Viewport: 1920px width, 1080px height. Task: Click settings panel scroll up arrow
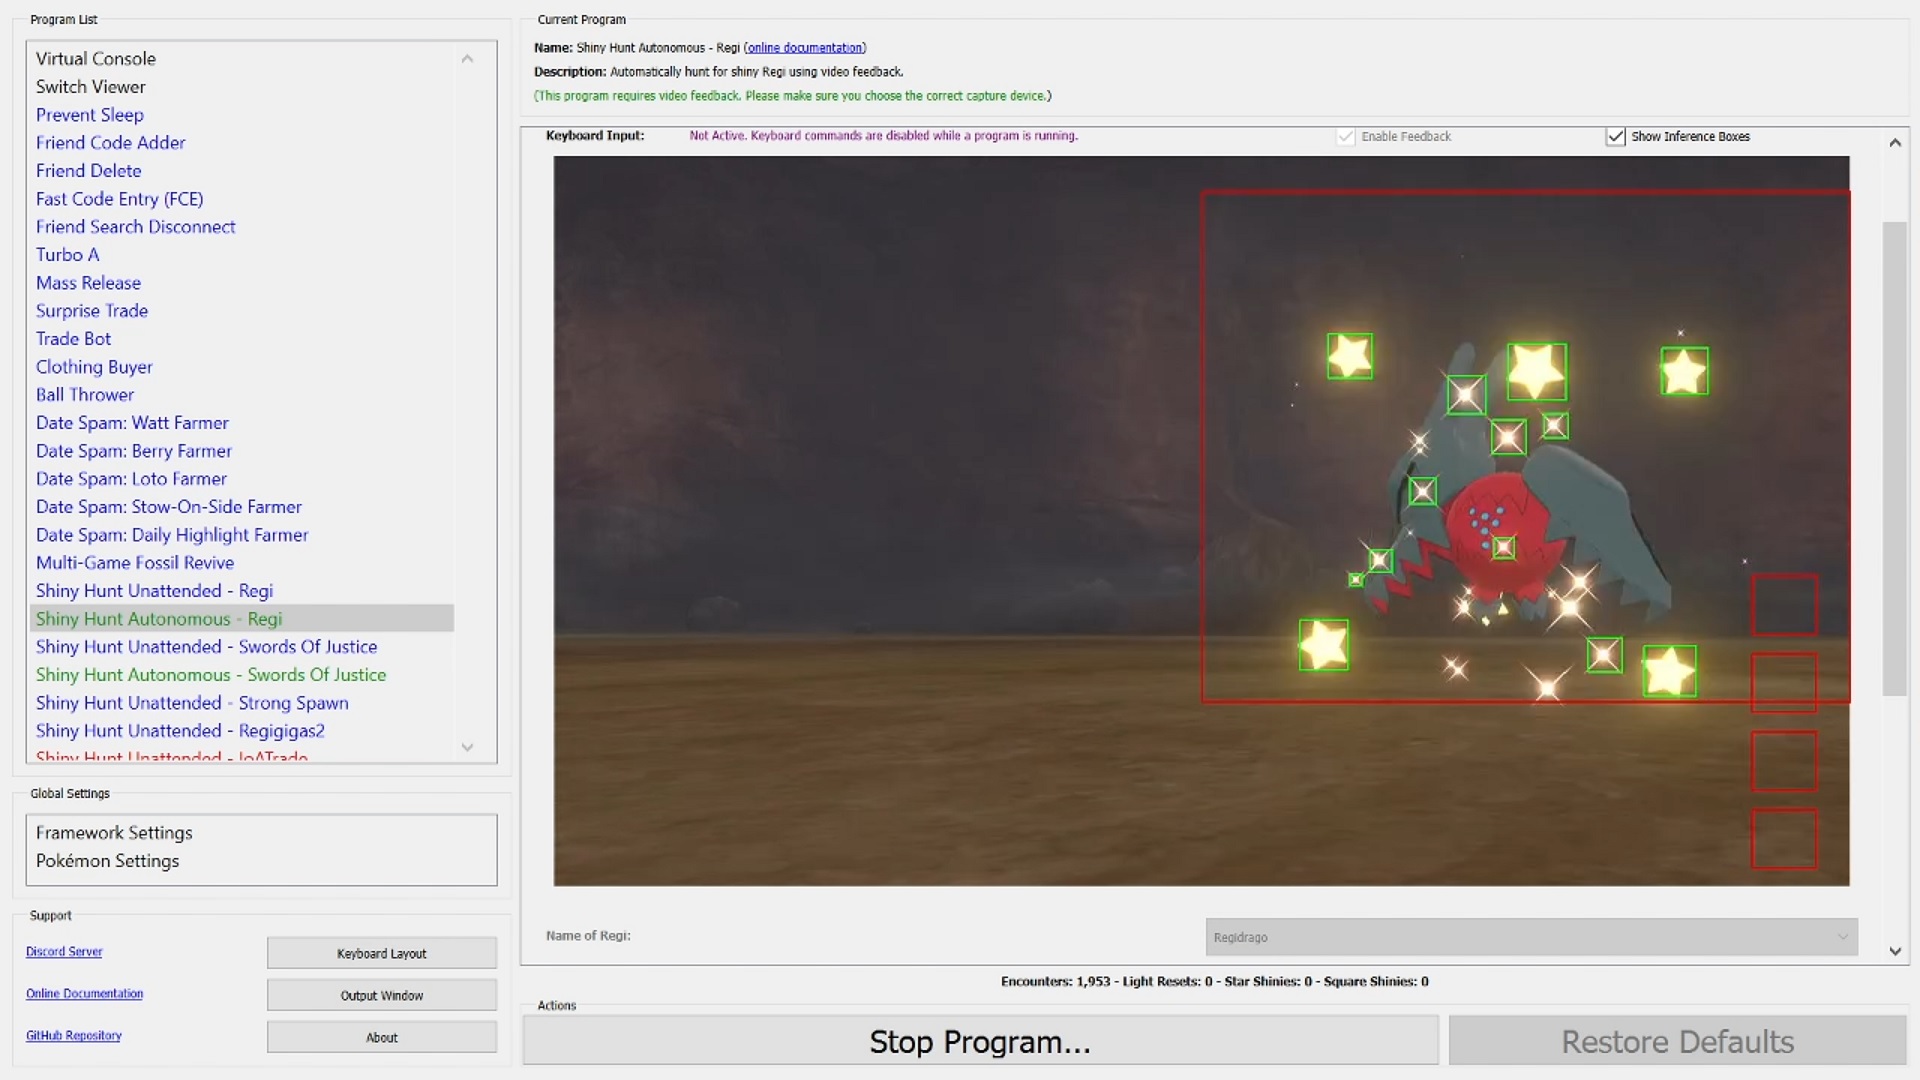[x=1894, y=143]
